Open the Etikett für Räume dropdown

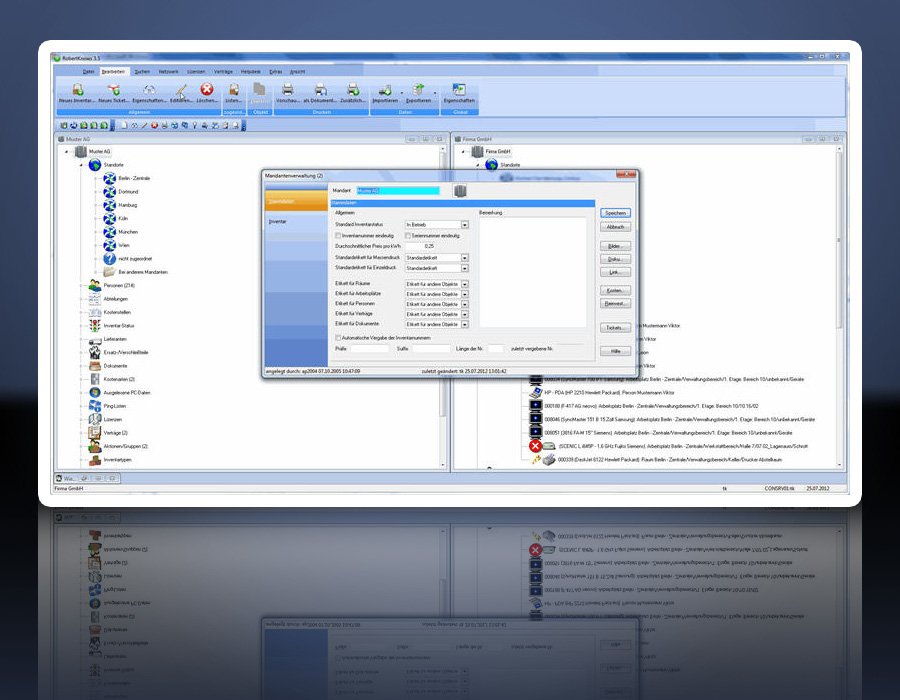[464, 284]
